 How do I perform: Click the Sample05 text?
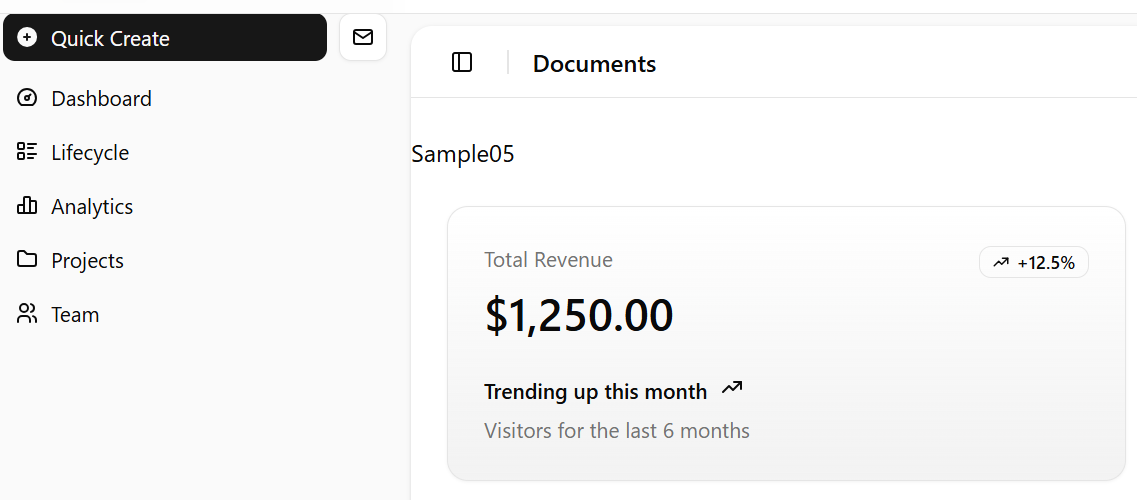463,155
